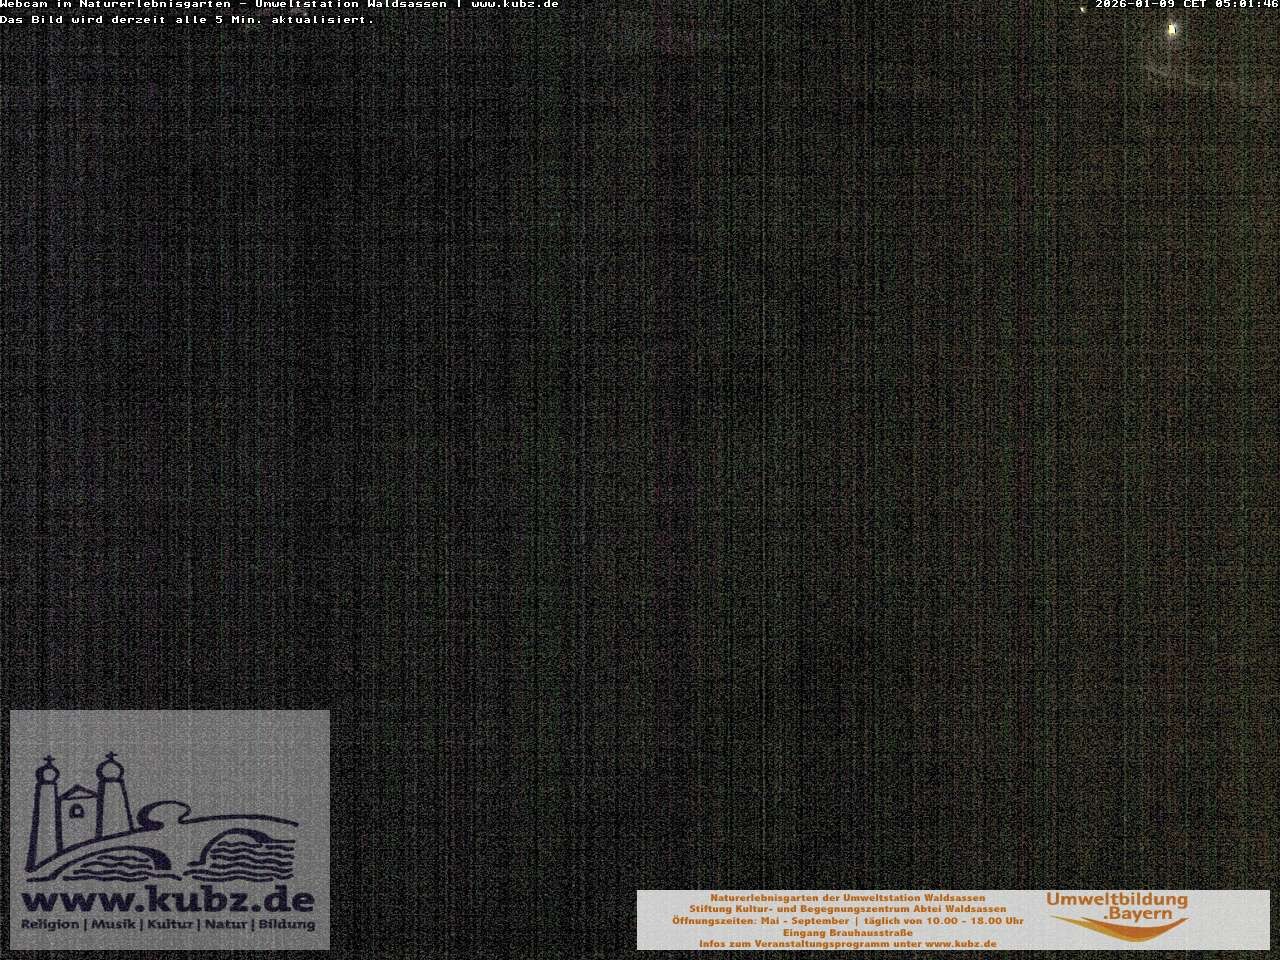1280x960 pixels.
Task: Click the Bildung label under the logo
Action: [x=287, y=925]
